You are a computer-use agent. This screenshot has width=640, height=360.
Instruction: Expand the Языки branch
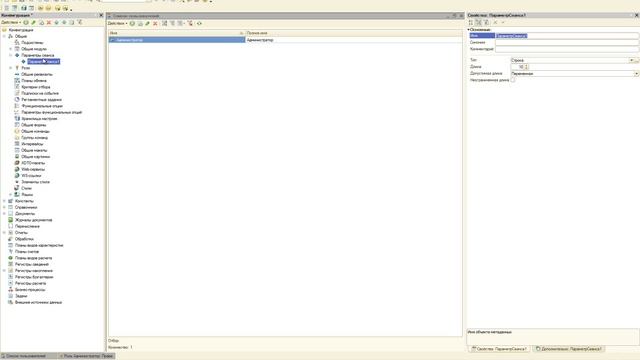pos(11,195)
